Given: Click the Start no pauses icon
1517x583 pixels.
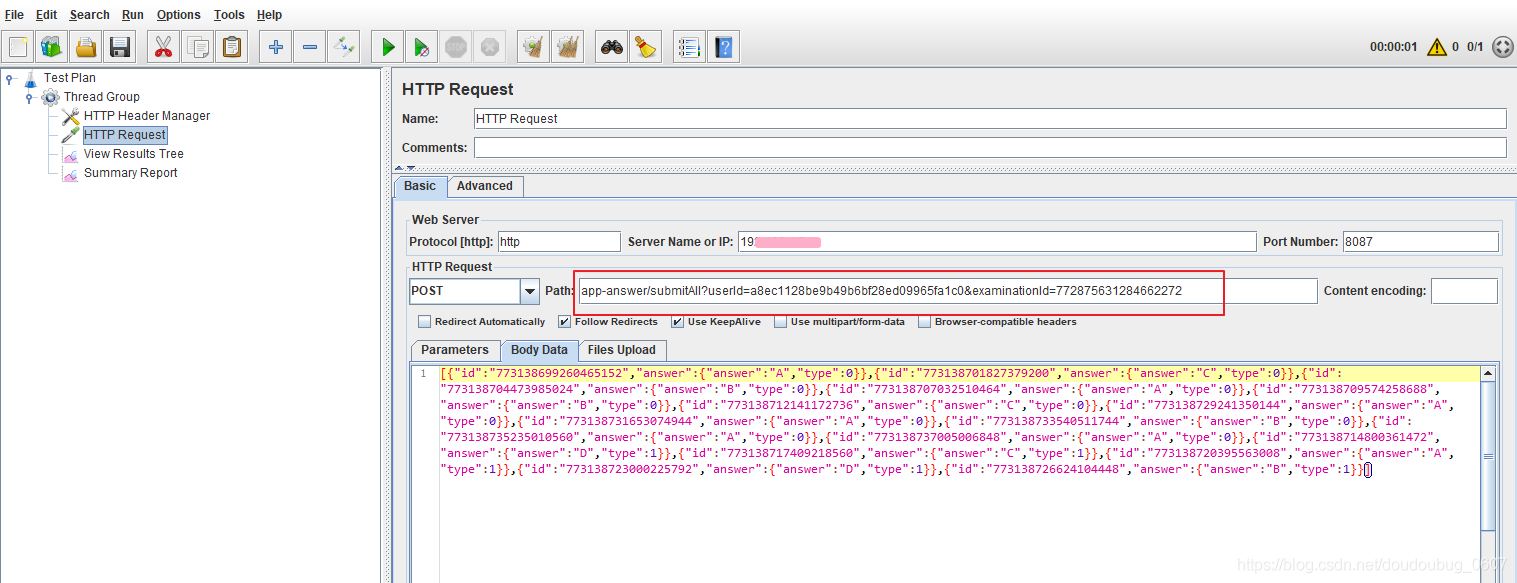Looking at the screenshot, I should 422,47.
